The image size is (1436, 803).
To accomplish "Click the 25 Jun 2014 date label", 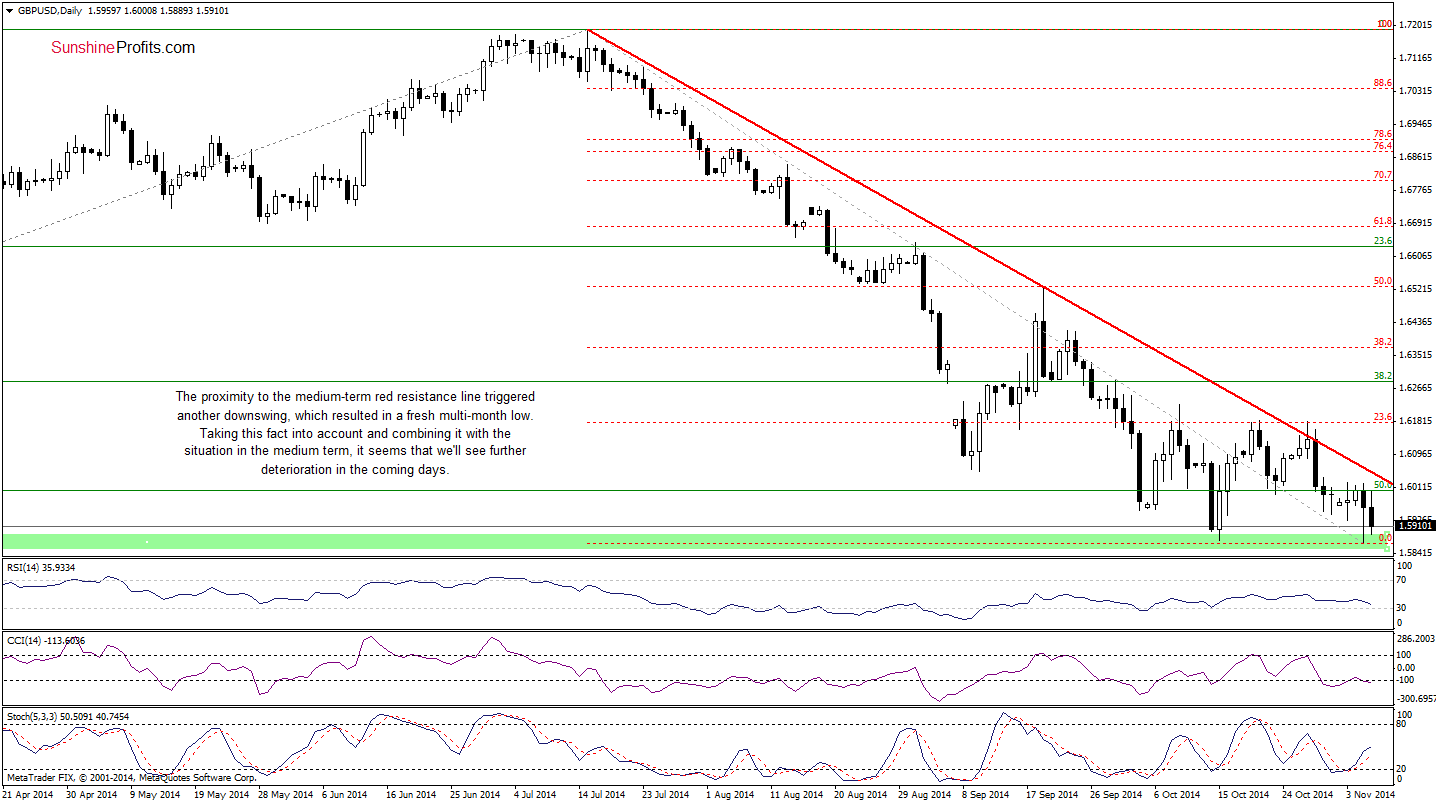I will [474, 794].
